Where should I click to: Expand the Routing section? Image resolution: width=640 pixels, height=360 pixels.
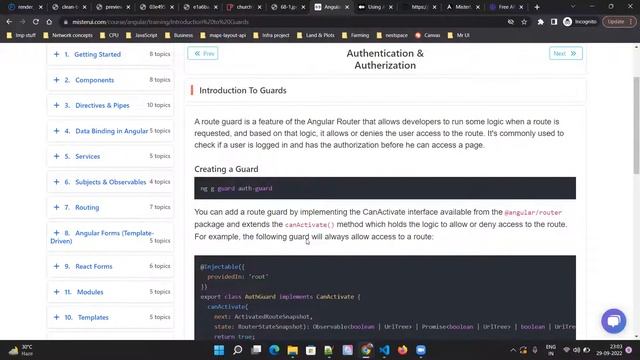pos(110,207)
